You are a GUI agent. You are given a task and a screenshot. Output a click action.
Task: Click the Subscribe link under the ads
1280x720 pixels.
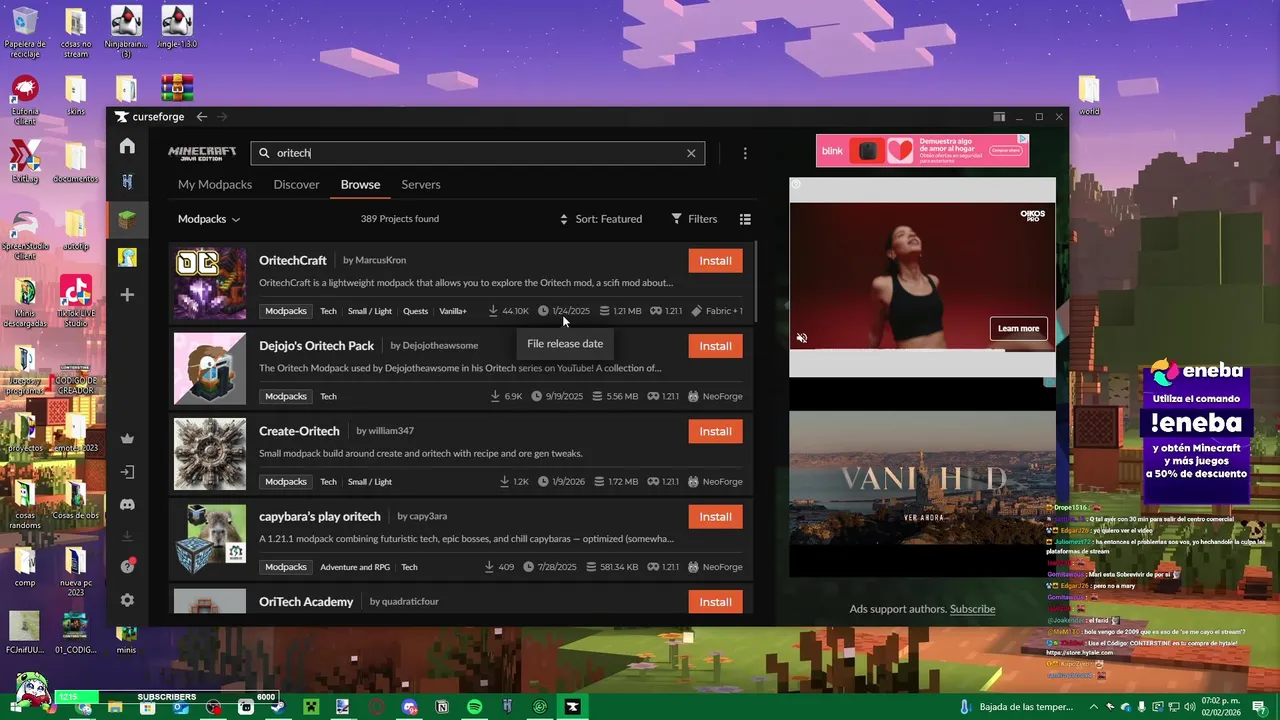point(972,609)
